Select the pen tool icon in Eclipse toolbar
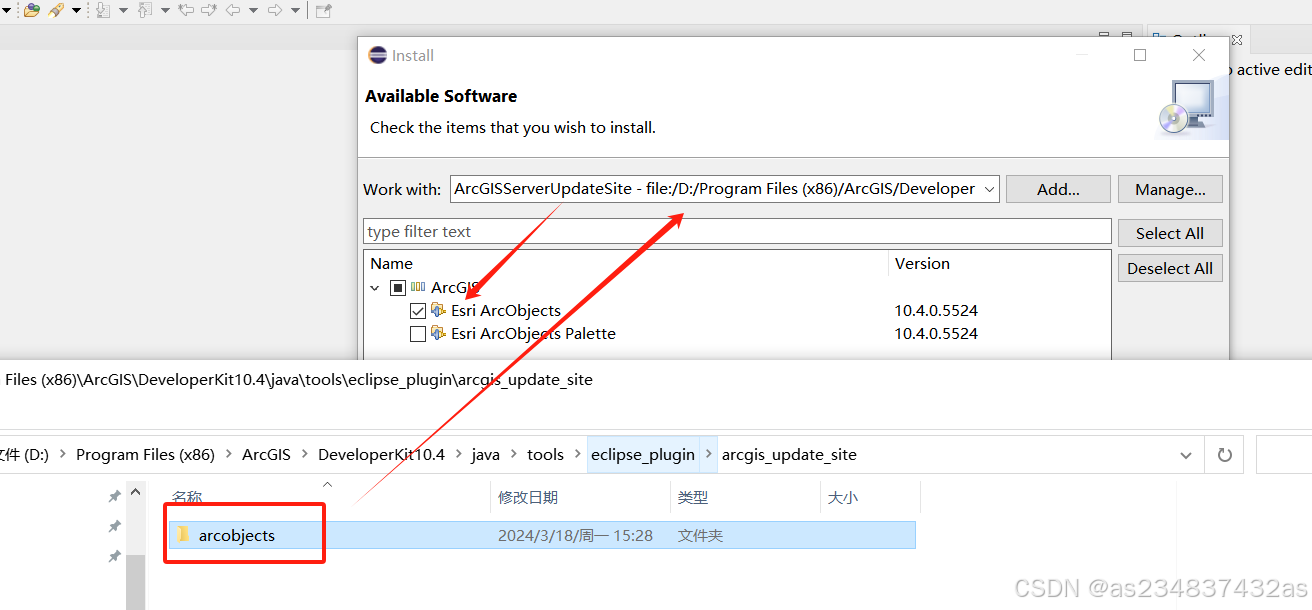Screen dimensions: 1312x610 pos(54,10)
